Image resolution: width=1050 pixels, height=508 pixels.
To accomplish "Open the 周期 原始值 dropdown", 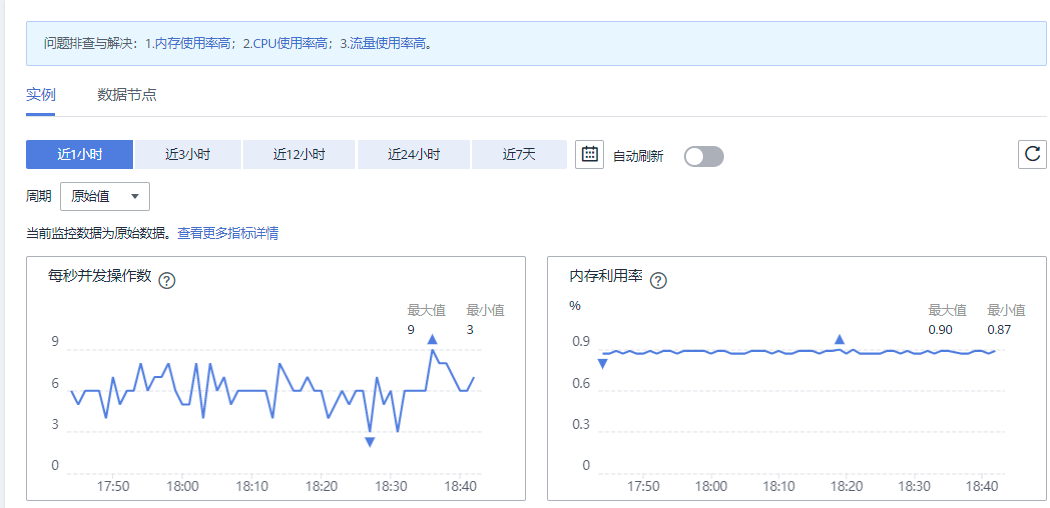I will click(x=105, y=196).
